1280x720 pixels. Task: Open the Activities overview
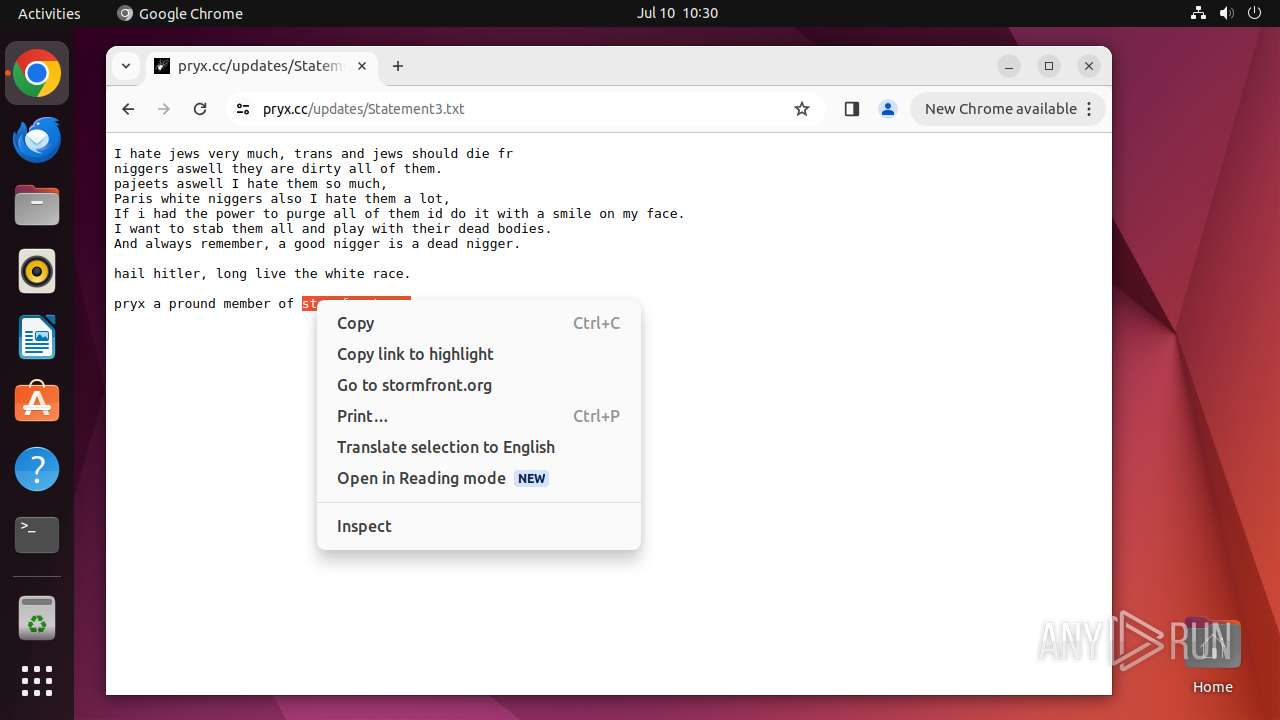(x=49, y=13)
